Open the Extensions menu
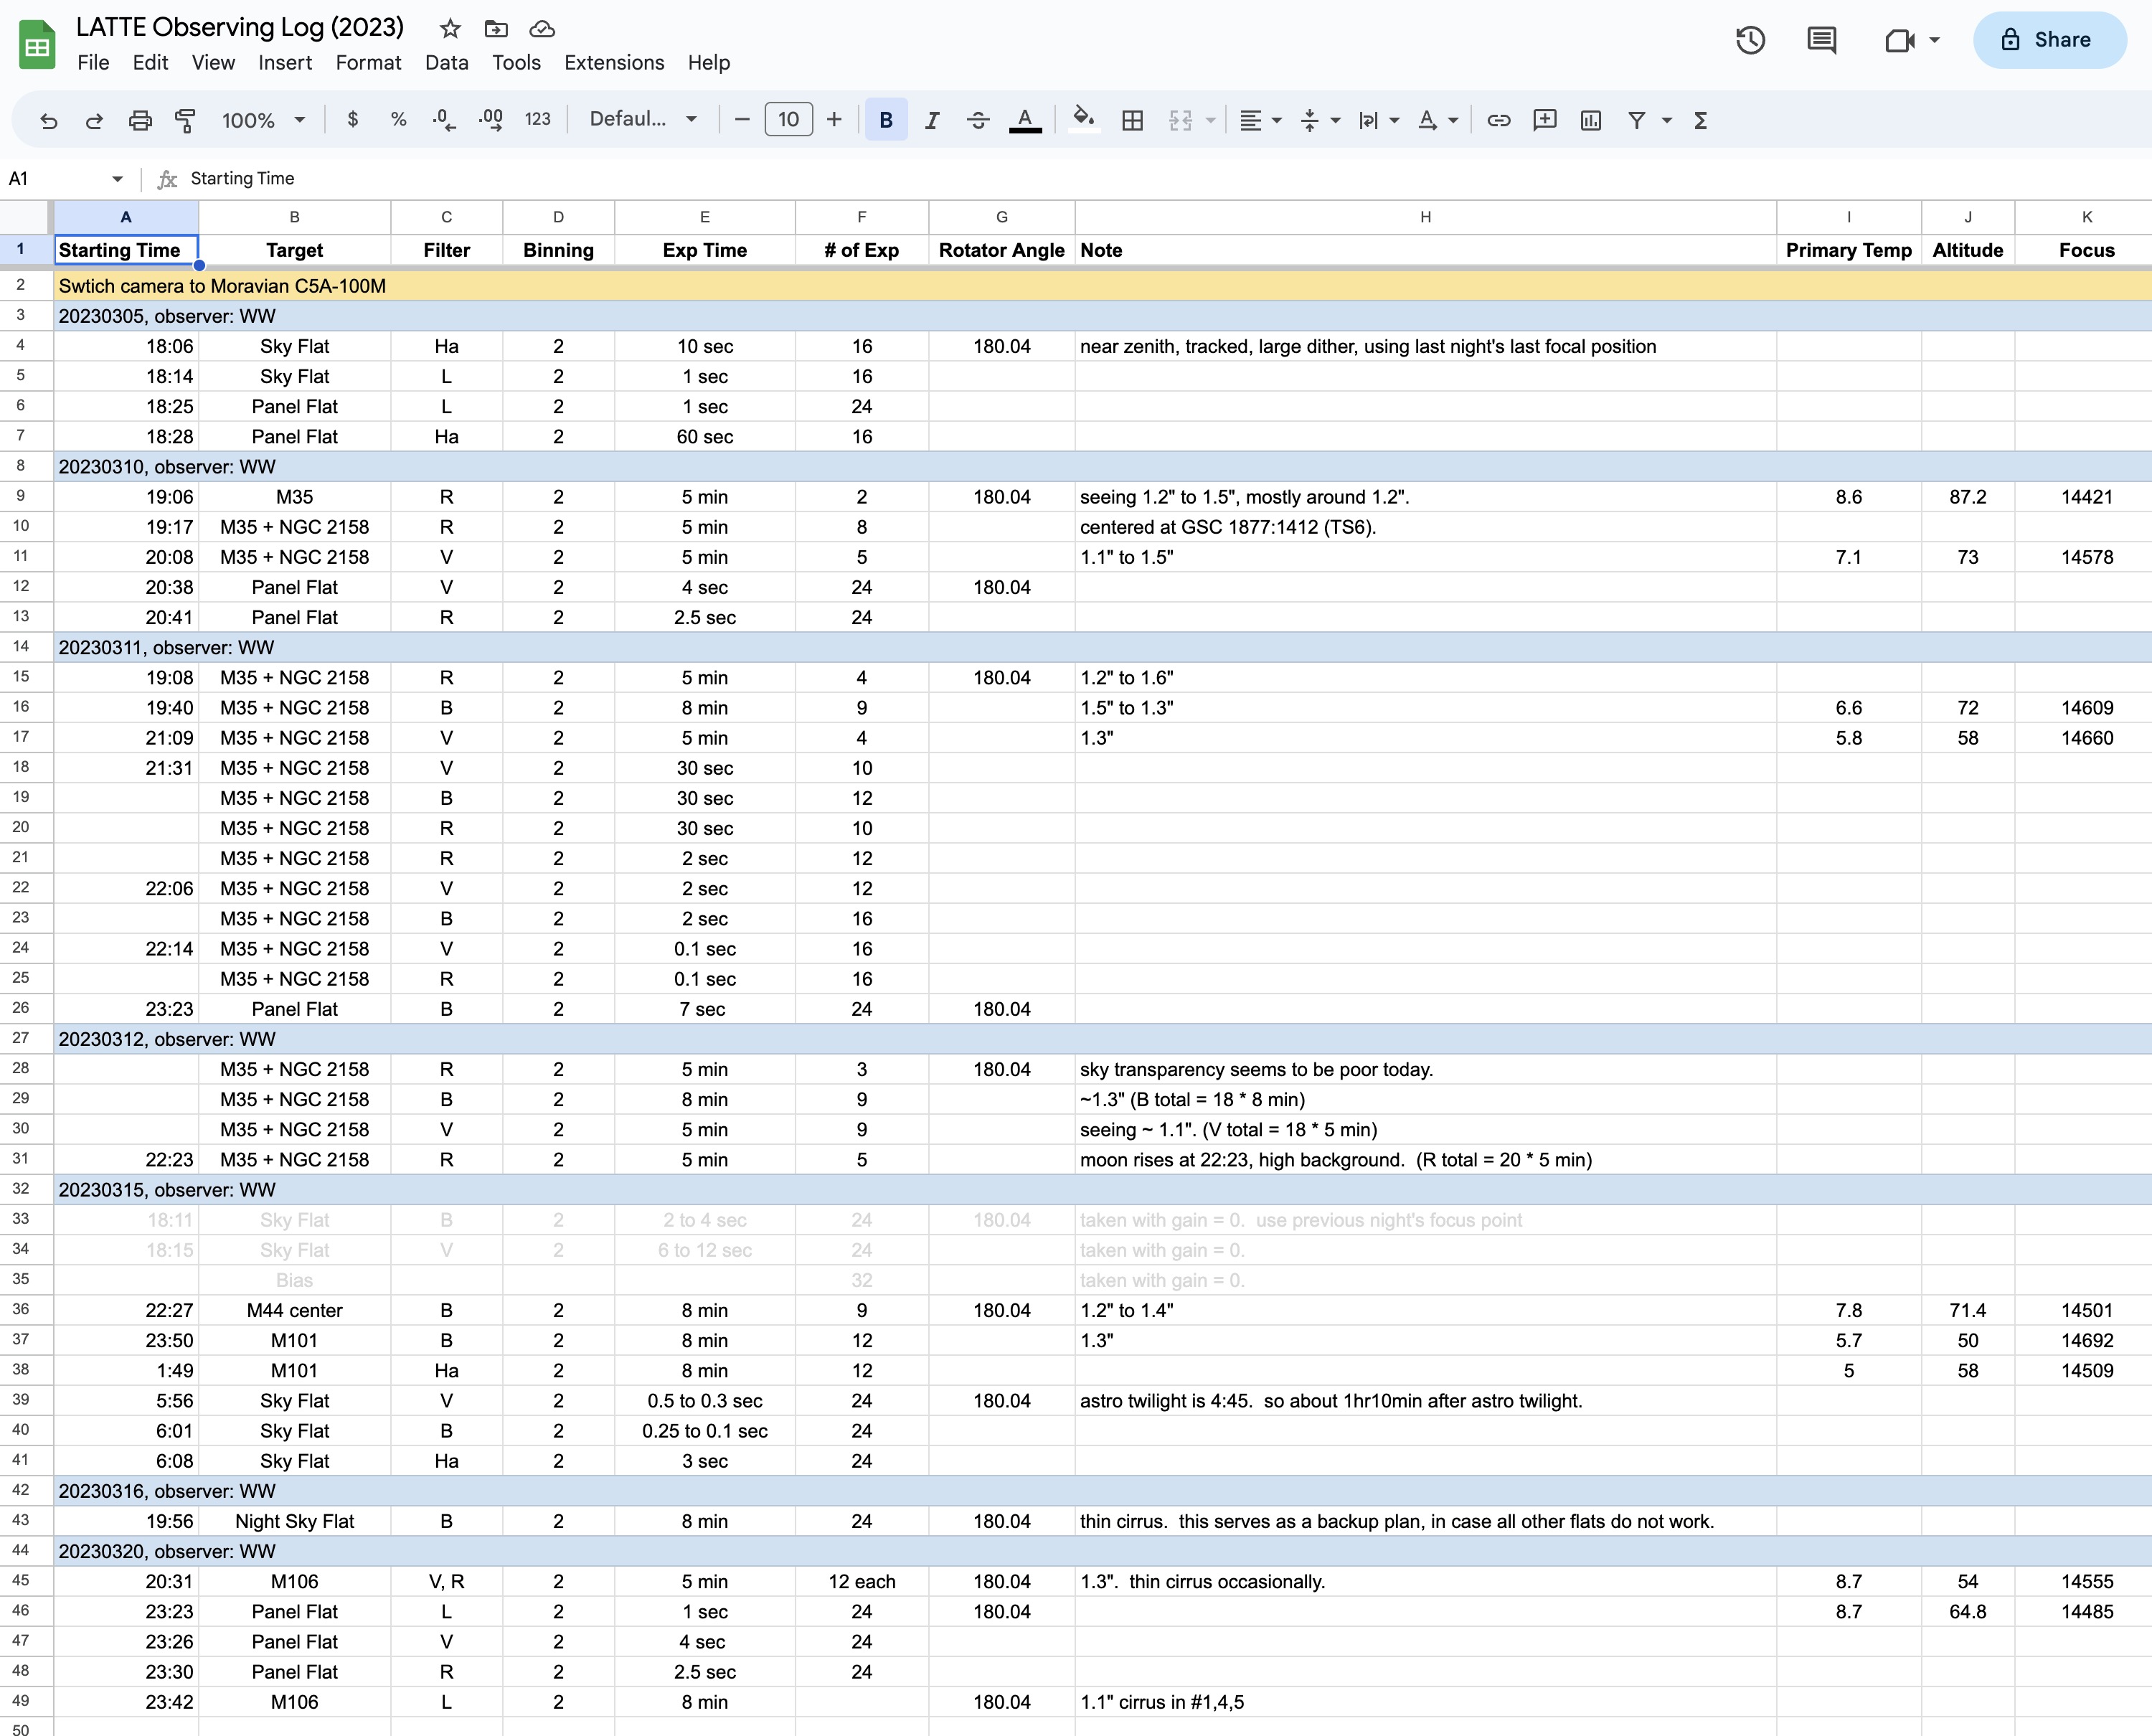 614,62
